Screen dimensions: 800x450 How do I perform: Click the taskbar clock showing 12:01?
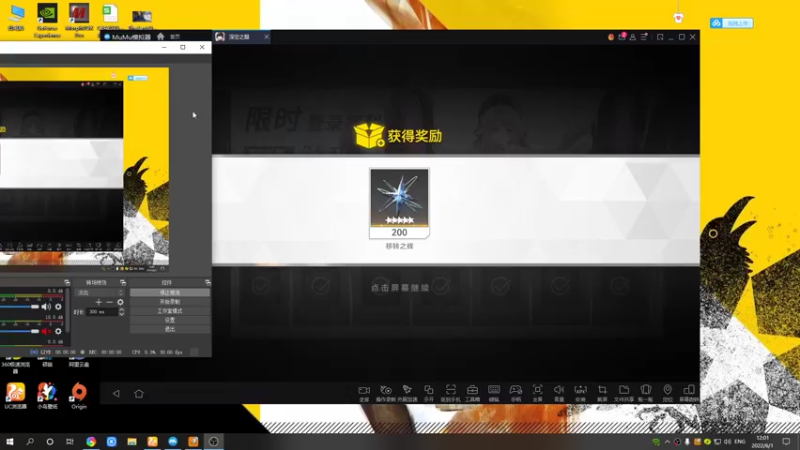[763, 442]
